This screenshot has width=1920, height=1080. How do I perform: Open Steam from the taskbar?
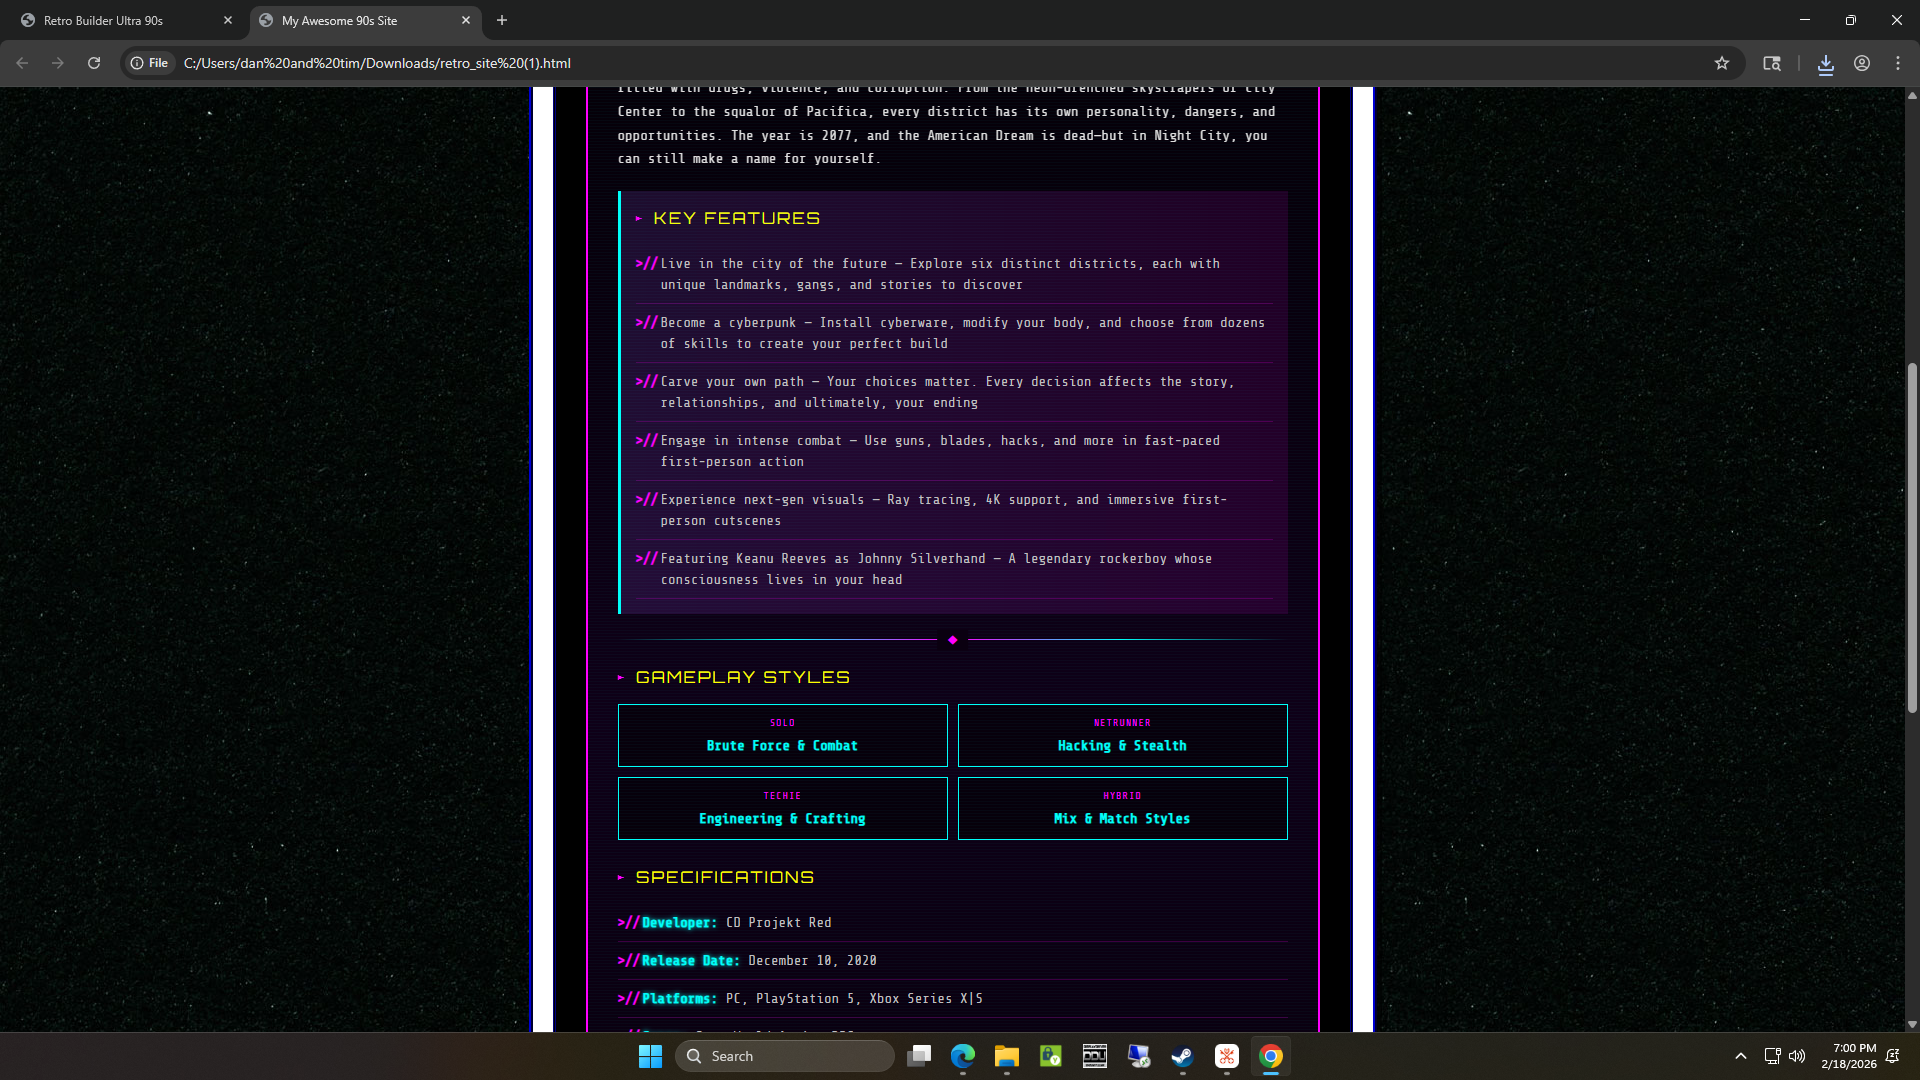1182,1056
